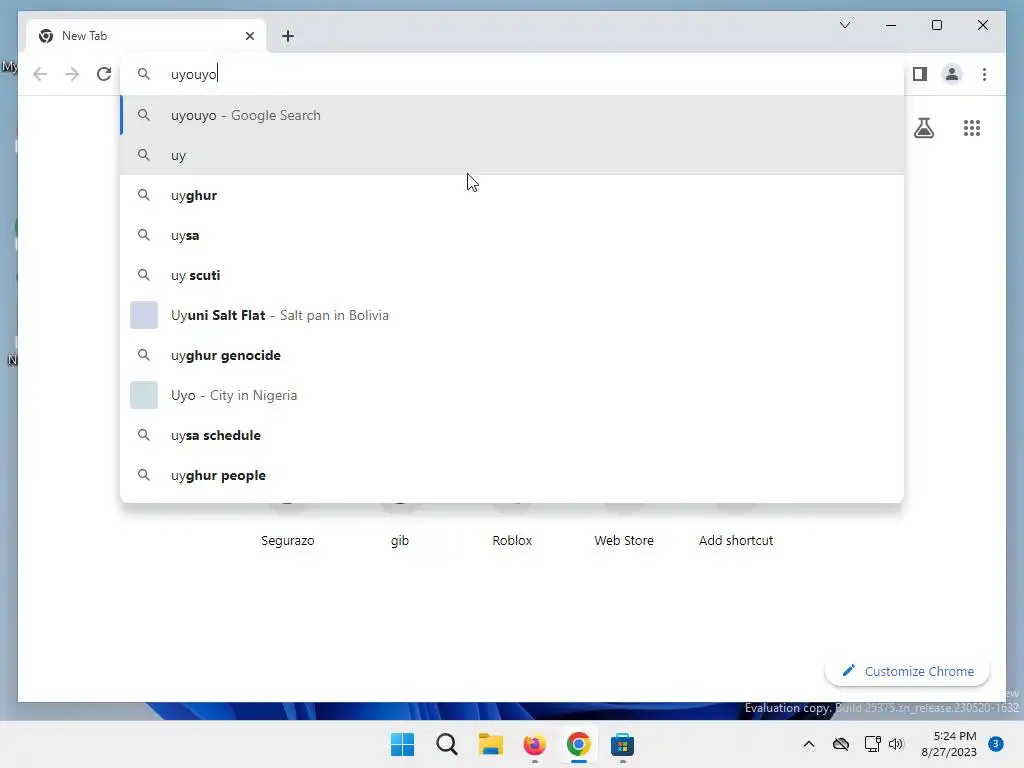Open the profile avatar menu
1024x768 pixels.
952,74
